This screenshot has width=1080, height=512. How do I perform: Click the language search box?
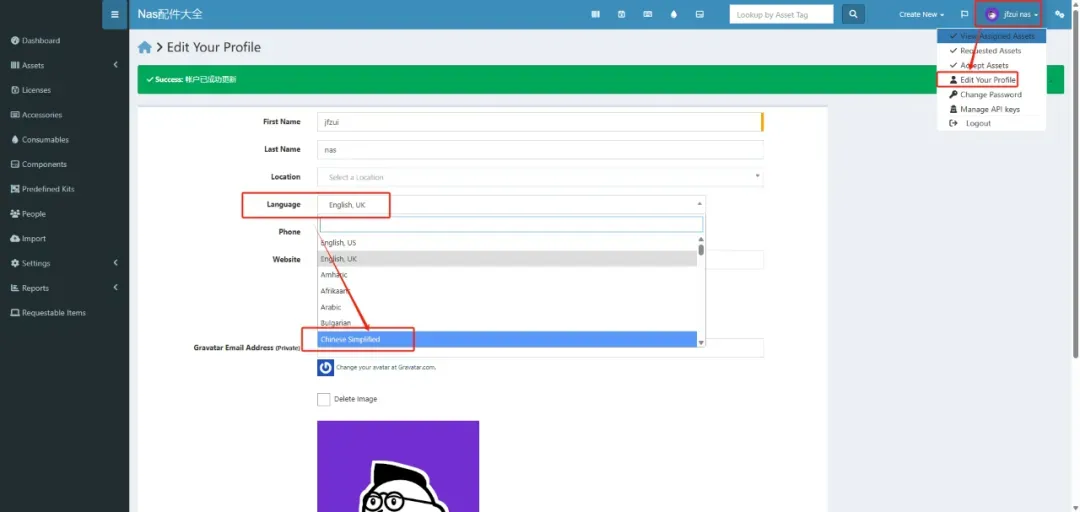(x=511, y=225)
